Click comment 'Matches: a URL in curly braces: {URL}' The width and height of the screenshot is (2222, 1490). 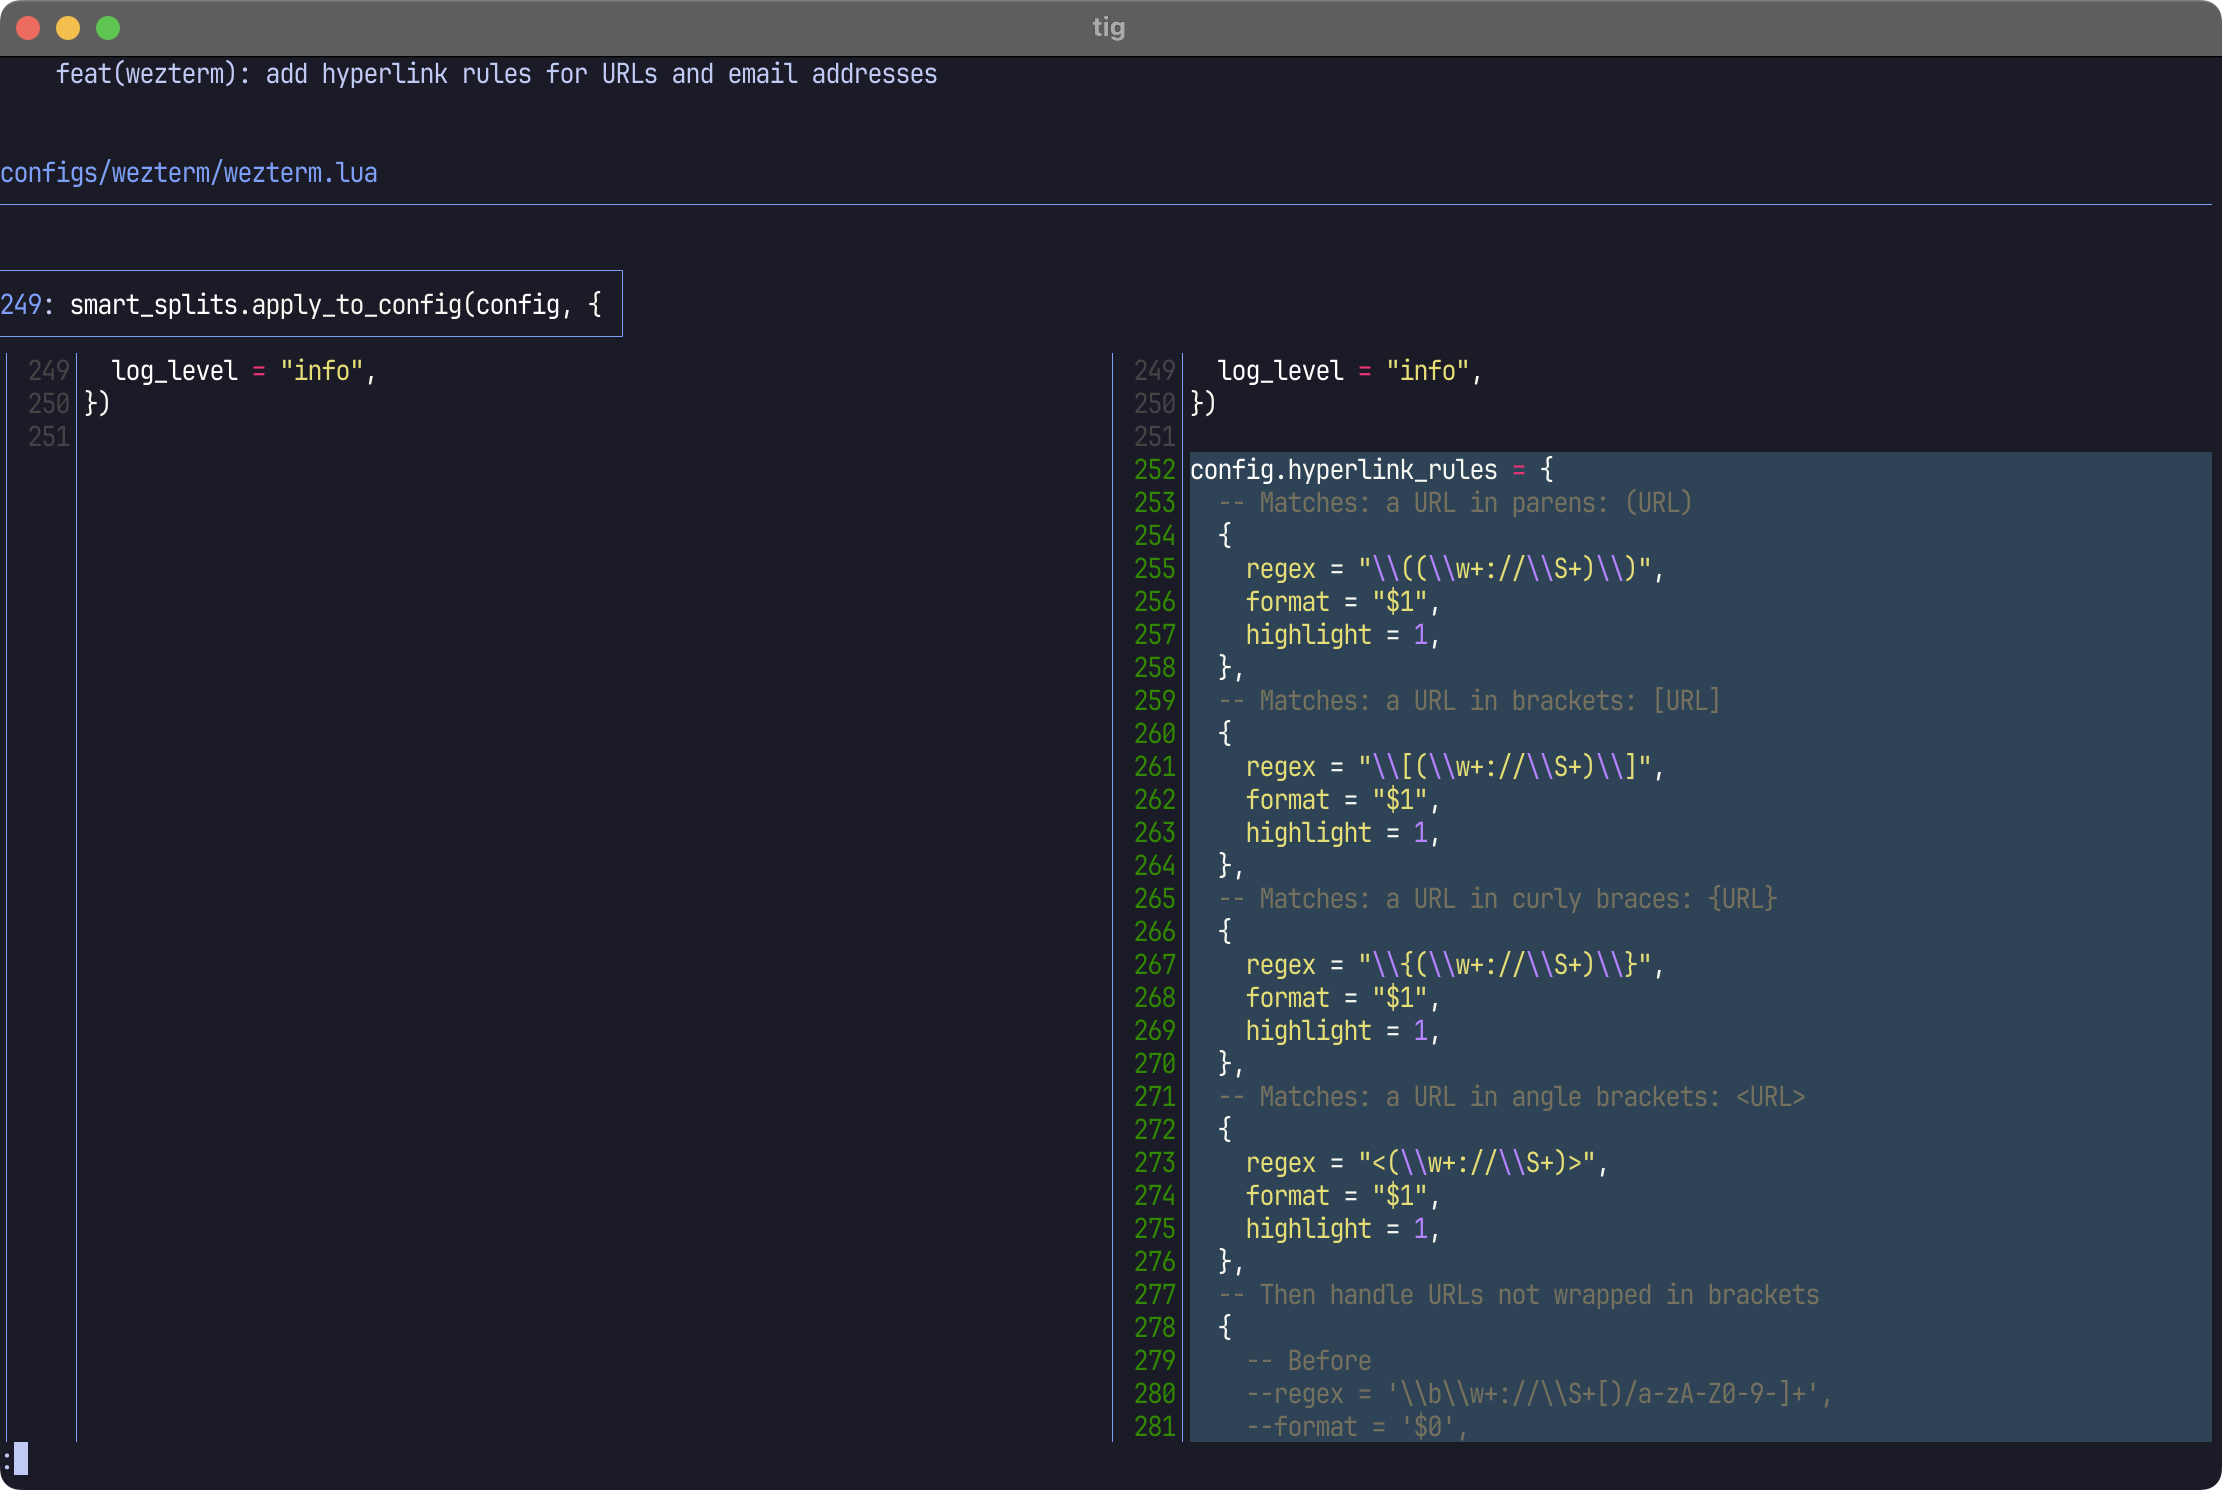(1497, 899)
